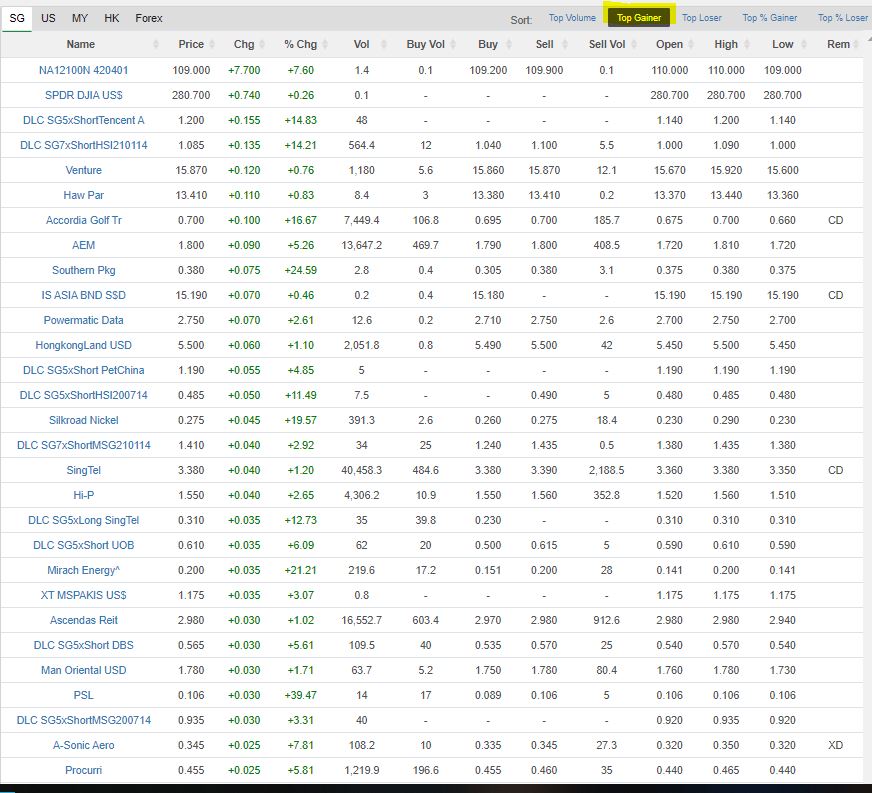Click AEM volume 13,647.2
Image resolution: width=872 pixels, height=793 pixels.
(x=361, y=246)
